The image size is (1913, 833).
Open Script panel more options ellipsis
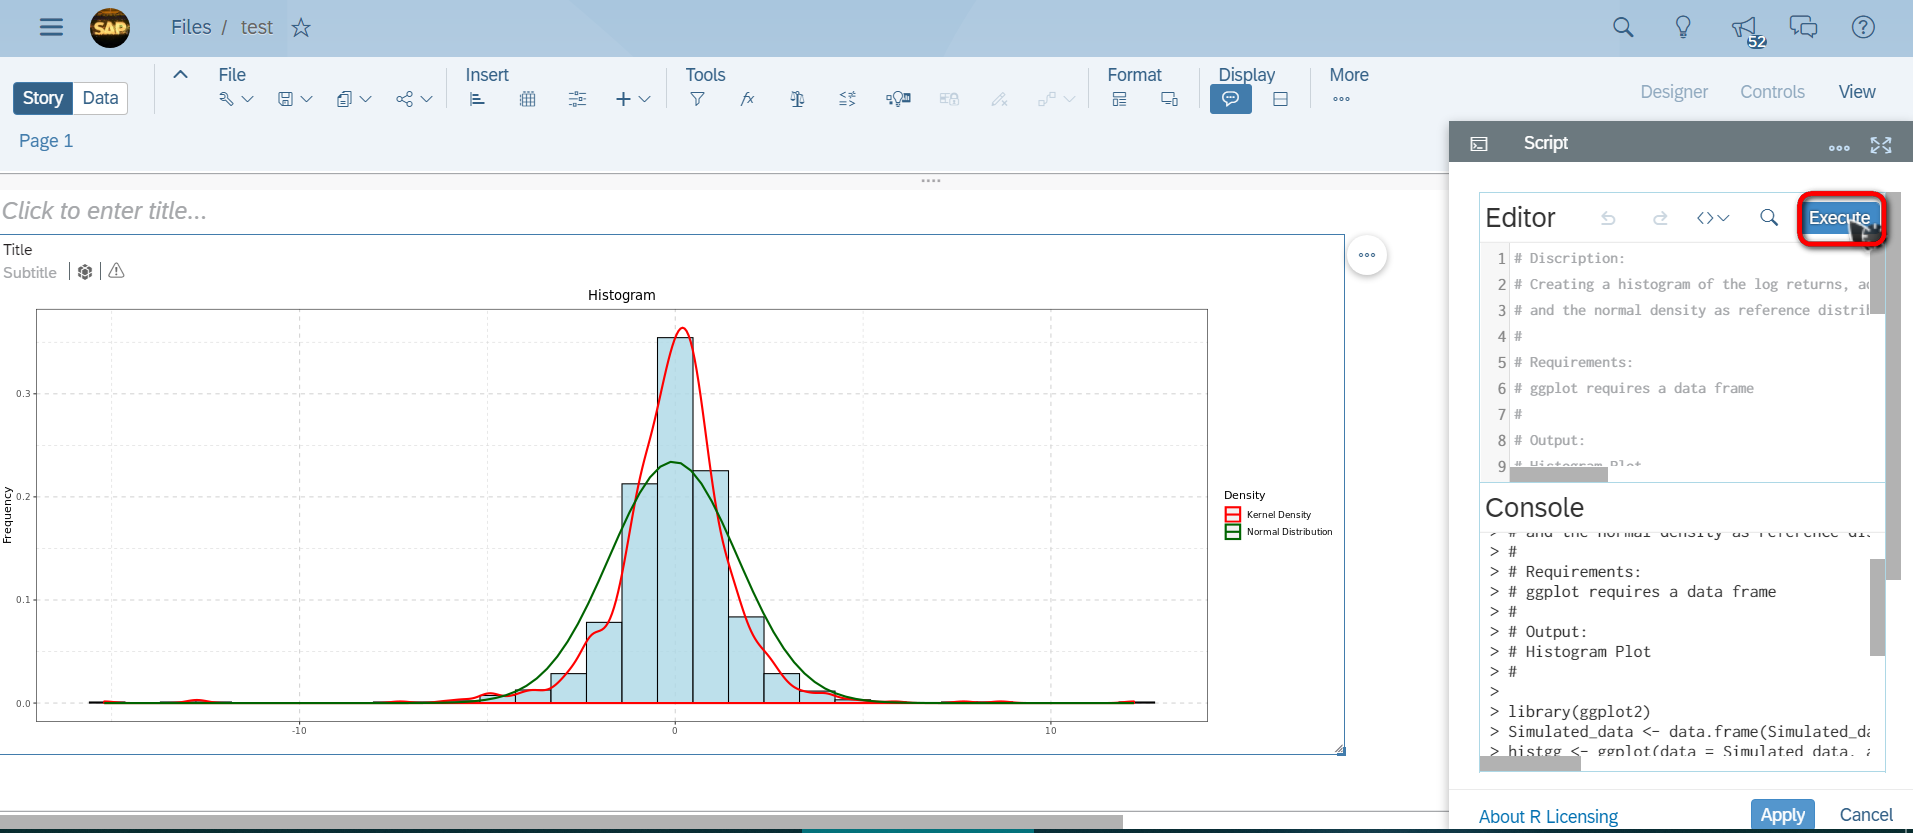click(x=1839, y=147)
